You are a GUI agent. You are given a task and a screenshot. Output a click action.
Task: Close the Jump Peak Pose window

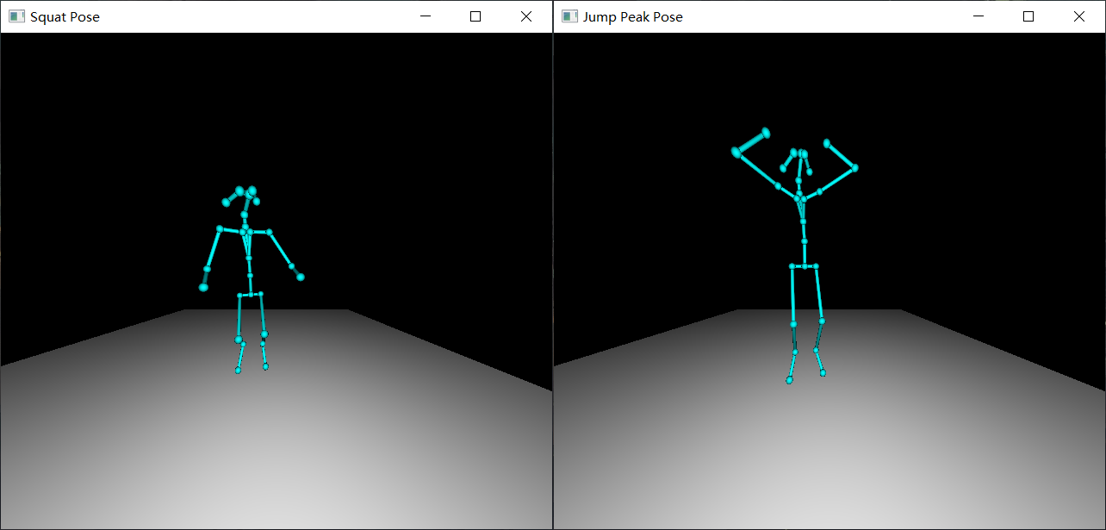click(x=1079, y=17)
